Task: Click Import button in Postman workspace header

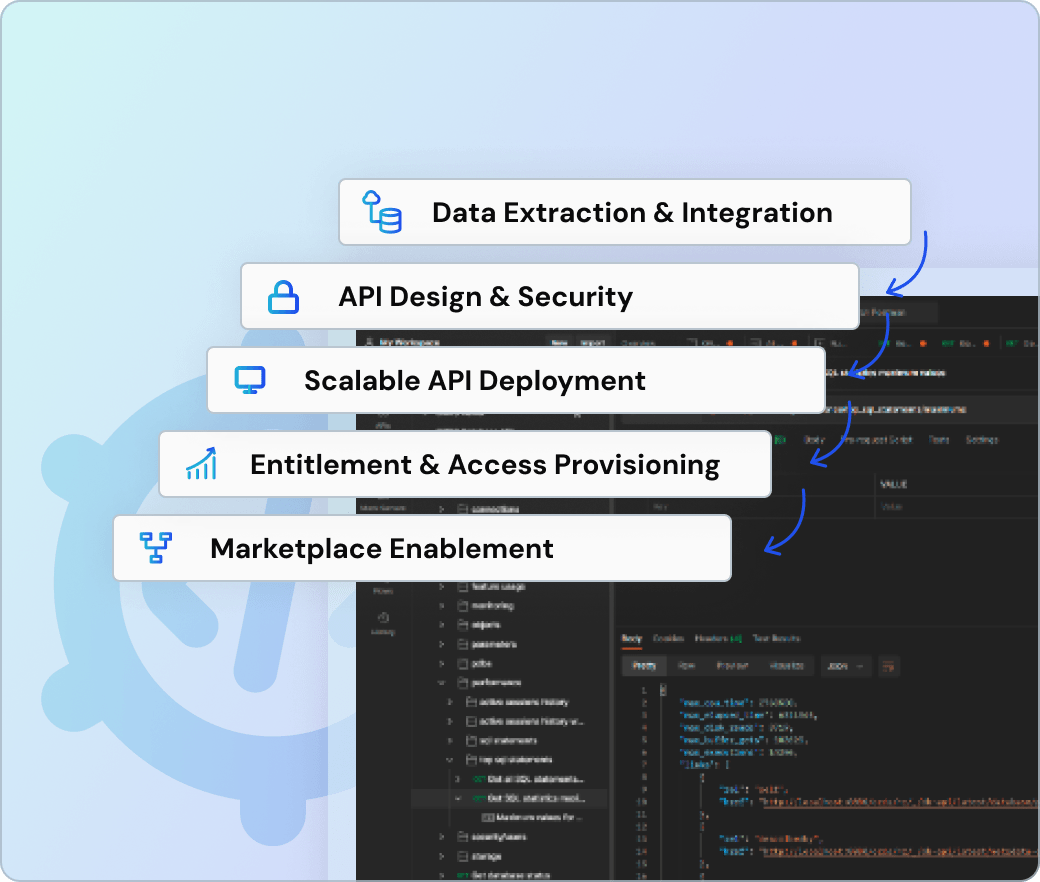Action: (592, 342)
